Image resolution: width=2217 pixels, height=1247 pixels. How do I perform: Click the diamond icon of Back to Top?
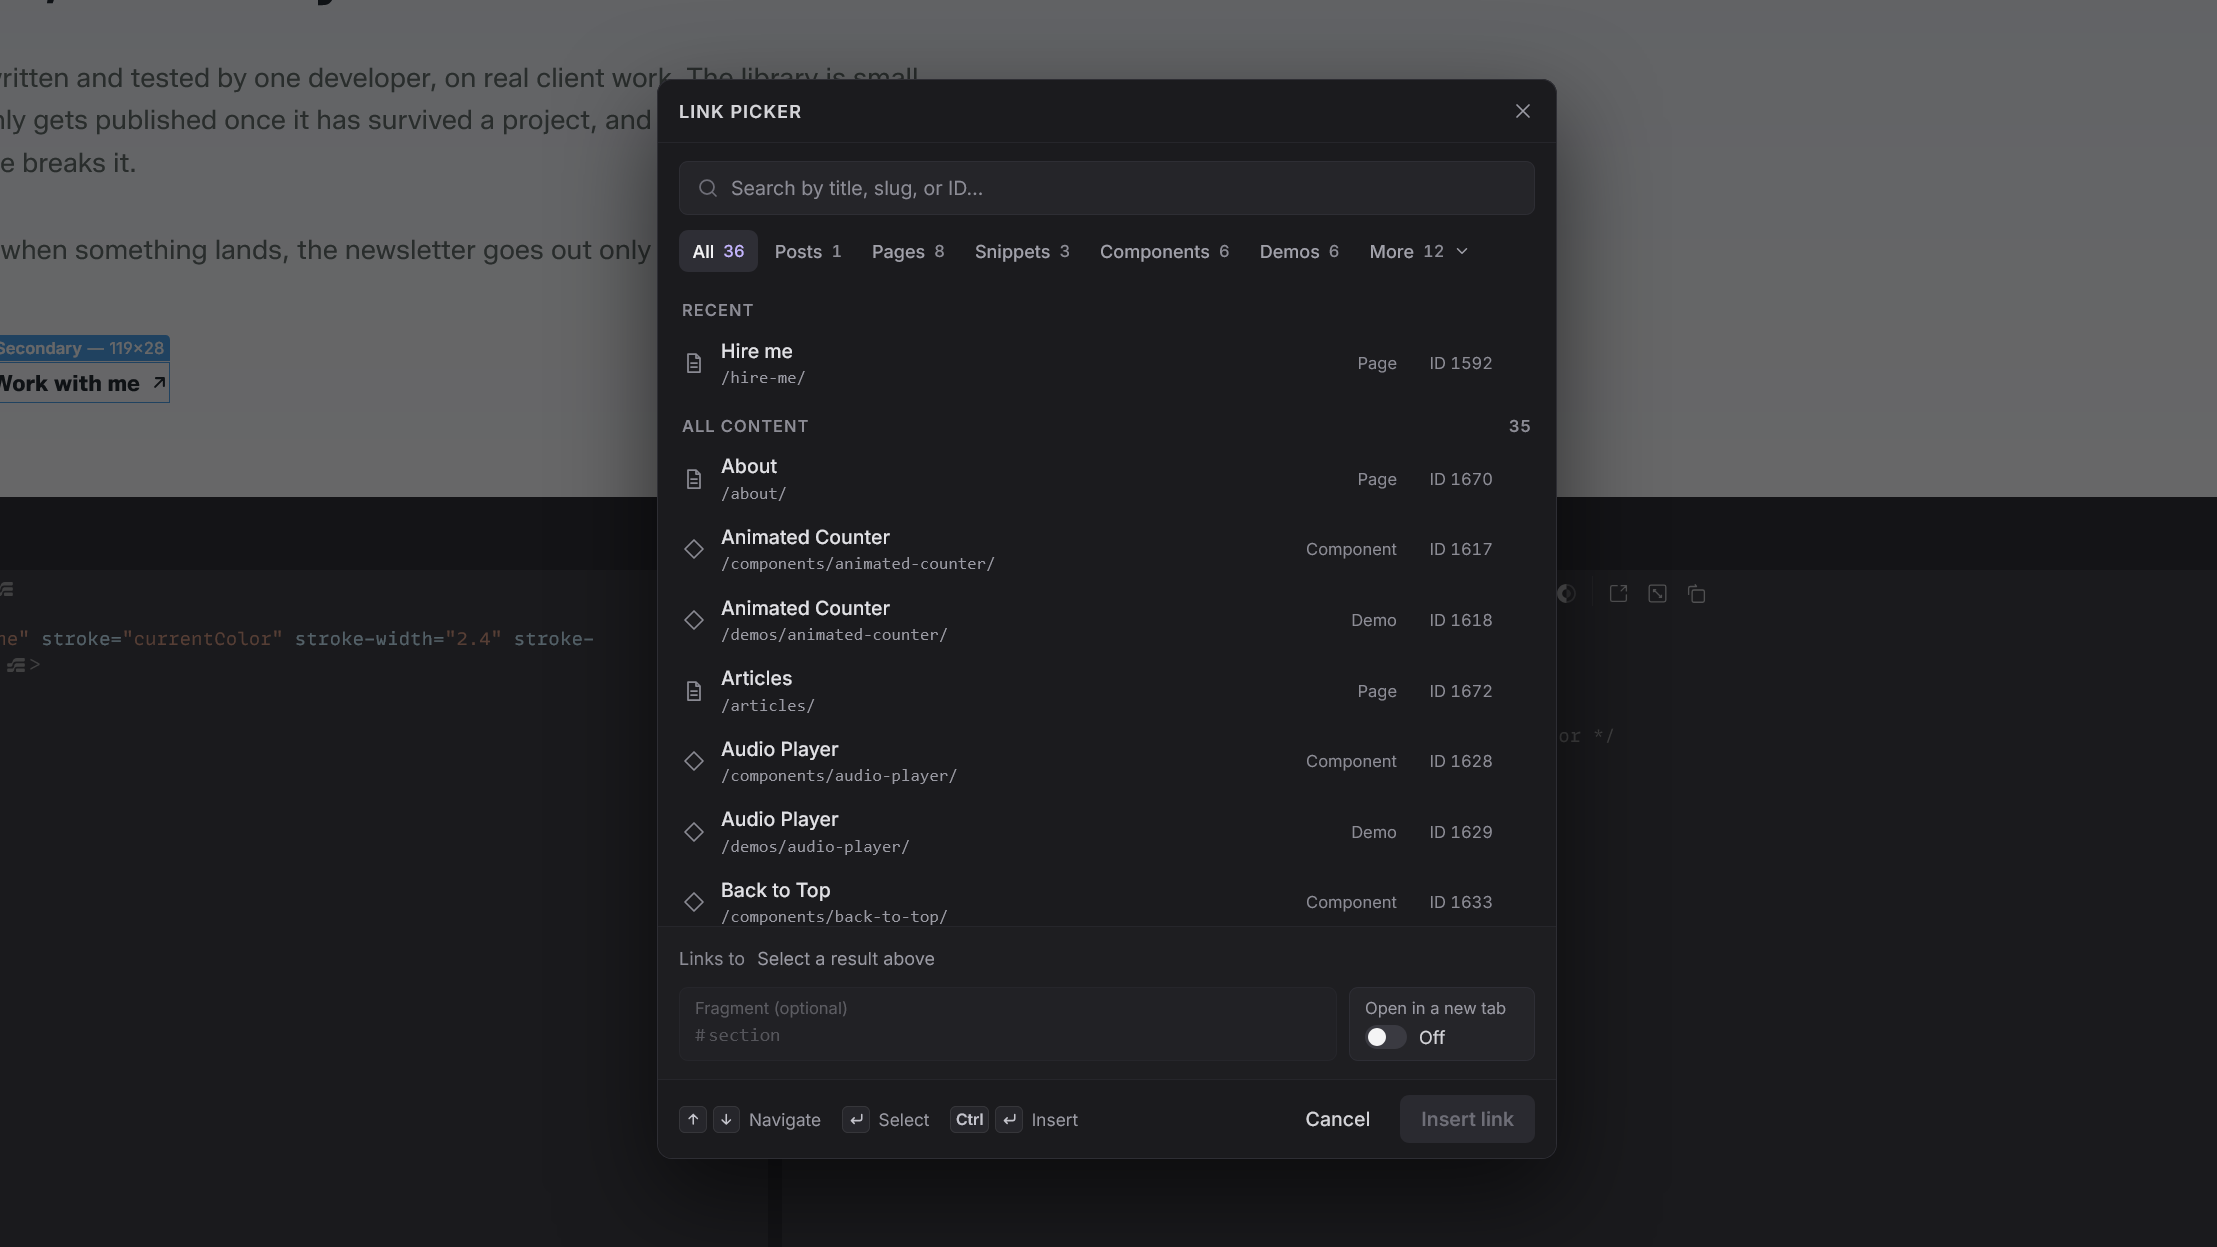tap(694, 902)
